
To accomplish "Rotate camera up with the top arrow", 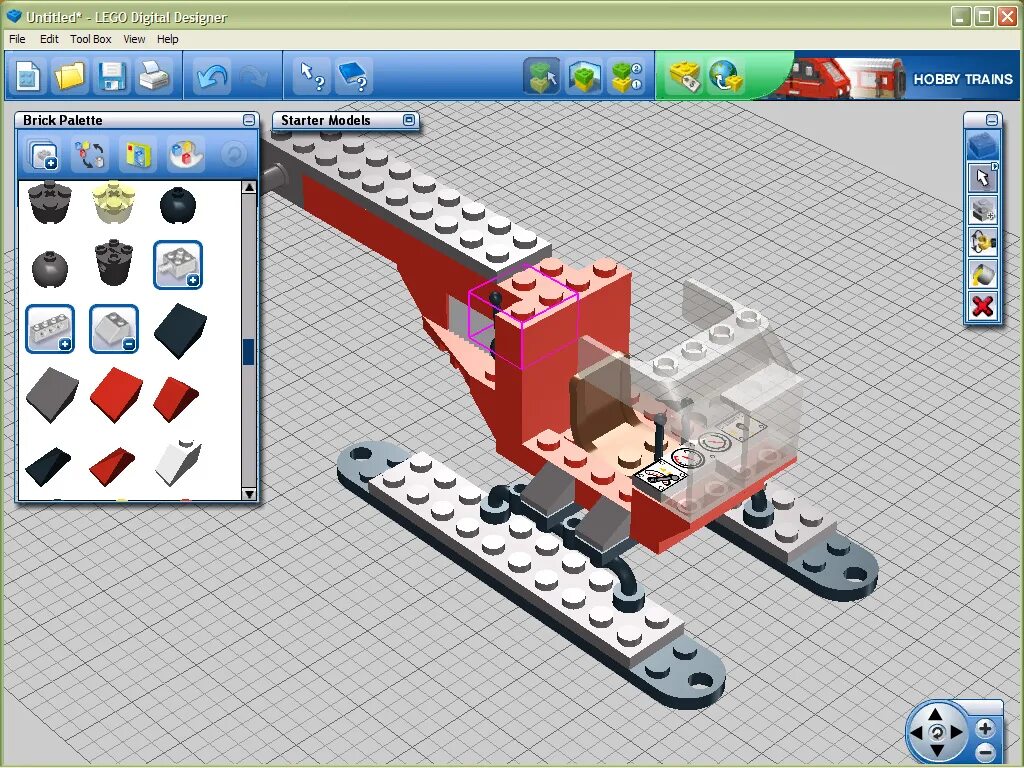I will tap(936, 714).
